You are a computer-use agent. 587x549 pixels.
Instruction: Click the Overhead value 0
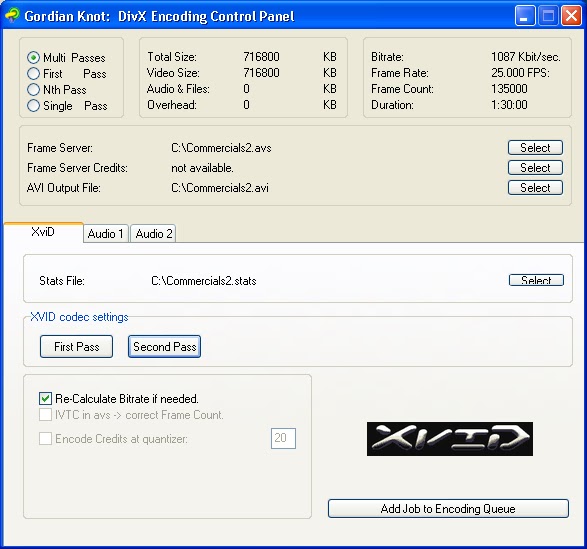click(x=246, y=105)
